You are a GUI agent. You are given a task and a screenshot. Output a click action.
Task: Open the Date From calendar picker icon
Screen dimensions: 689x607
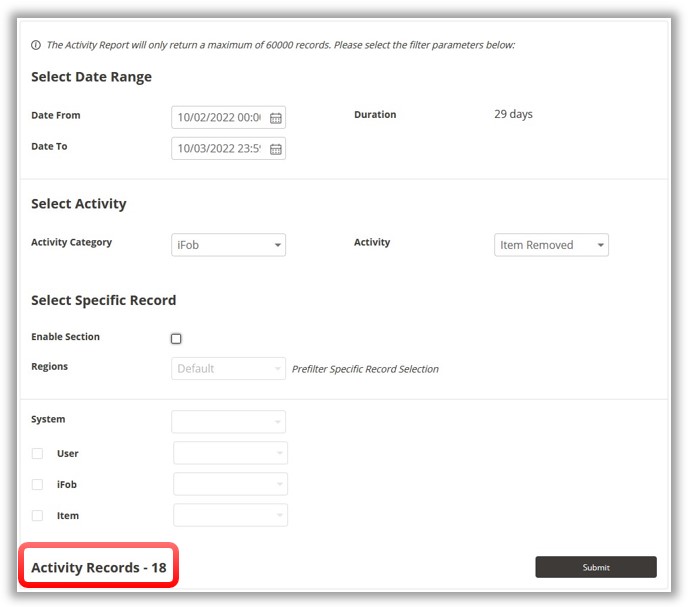(x=276, y=118)
